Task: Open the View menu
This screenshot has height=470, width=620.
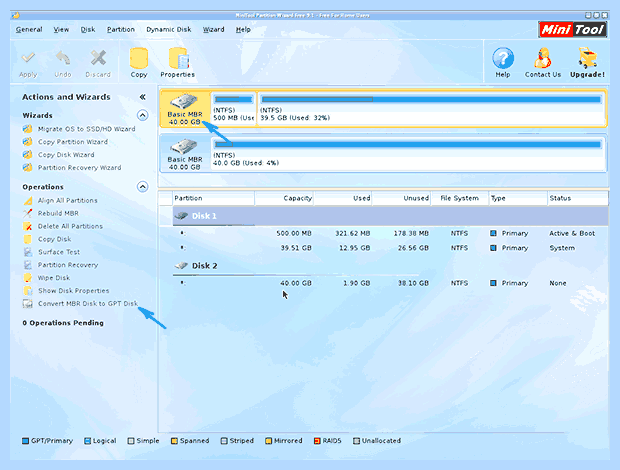Action: pyautogui.click(x=61, y=30)
